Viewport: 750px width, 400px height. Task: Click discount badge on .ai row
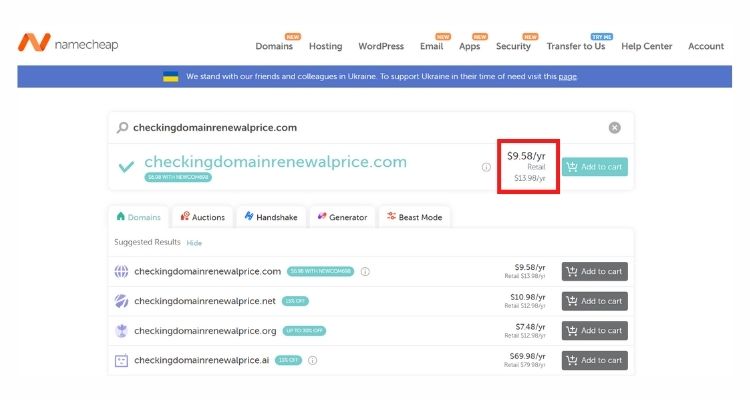click(x=288, y=360)
